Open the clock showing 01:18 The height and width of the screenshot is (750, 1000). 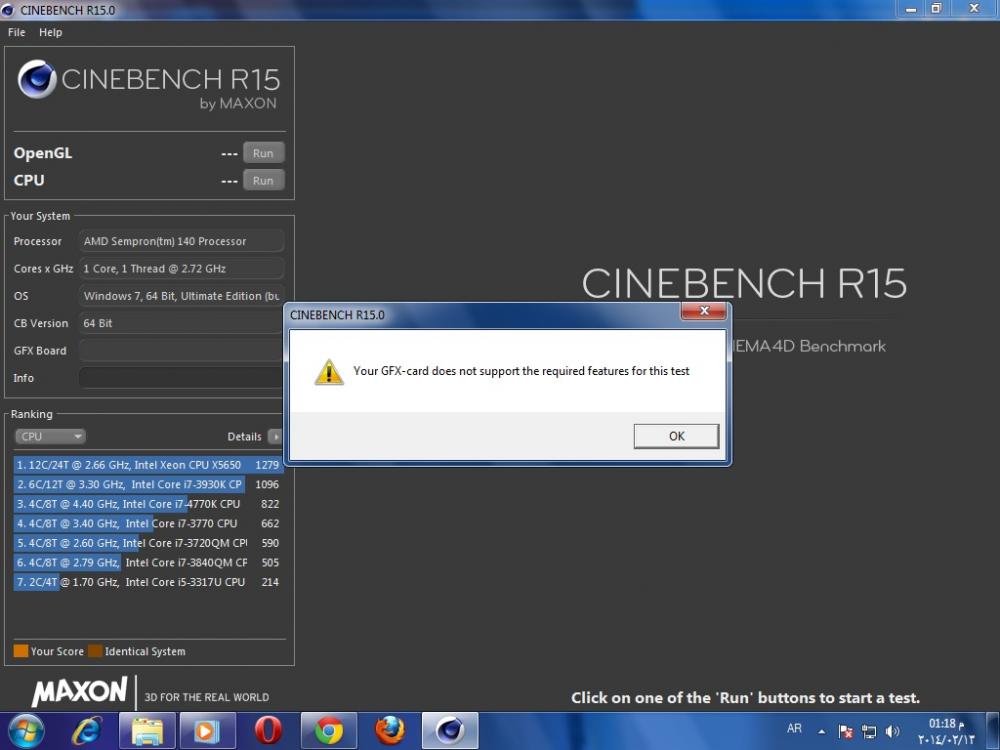[x=946, y=732]
